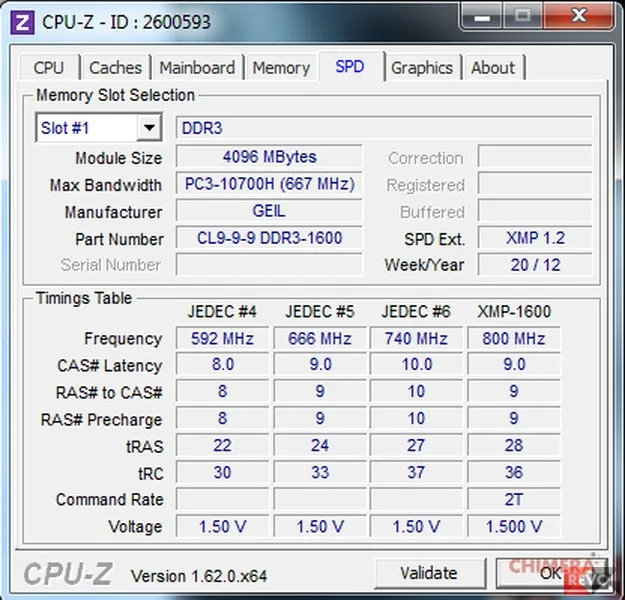Click the JEDEC #4 column header
This screenshot has height=600, width=625.
(x=222, y=312)
